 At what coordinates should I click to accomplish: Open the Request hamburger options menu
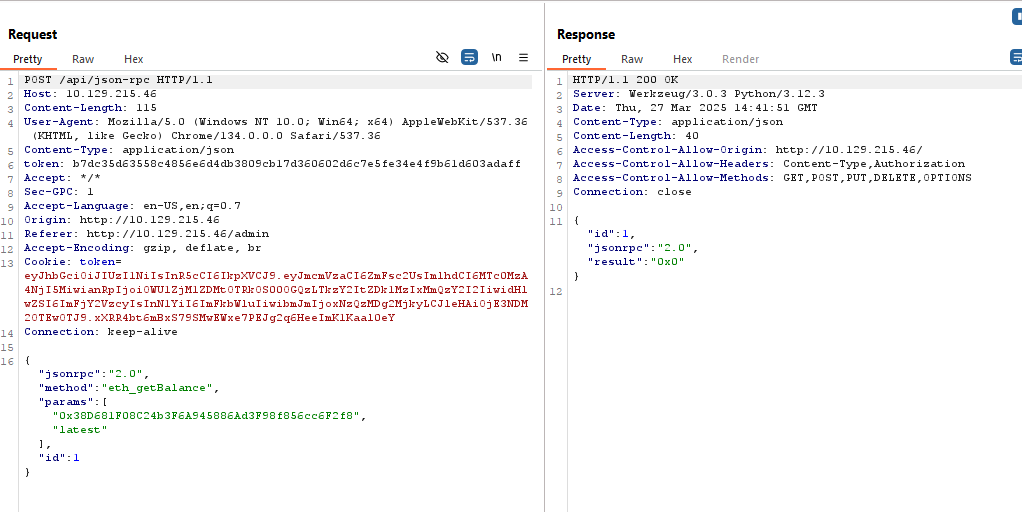click(x=523, y=58)
